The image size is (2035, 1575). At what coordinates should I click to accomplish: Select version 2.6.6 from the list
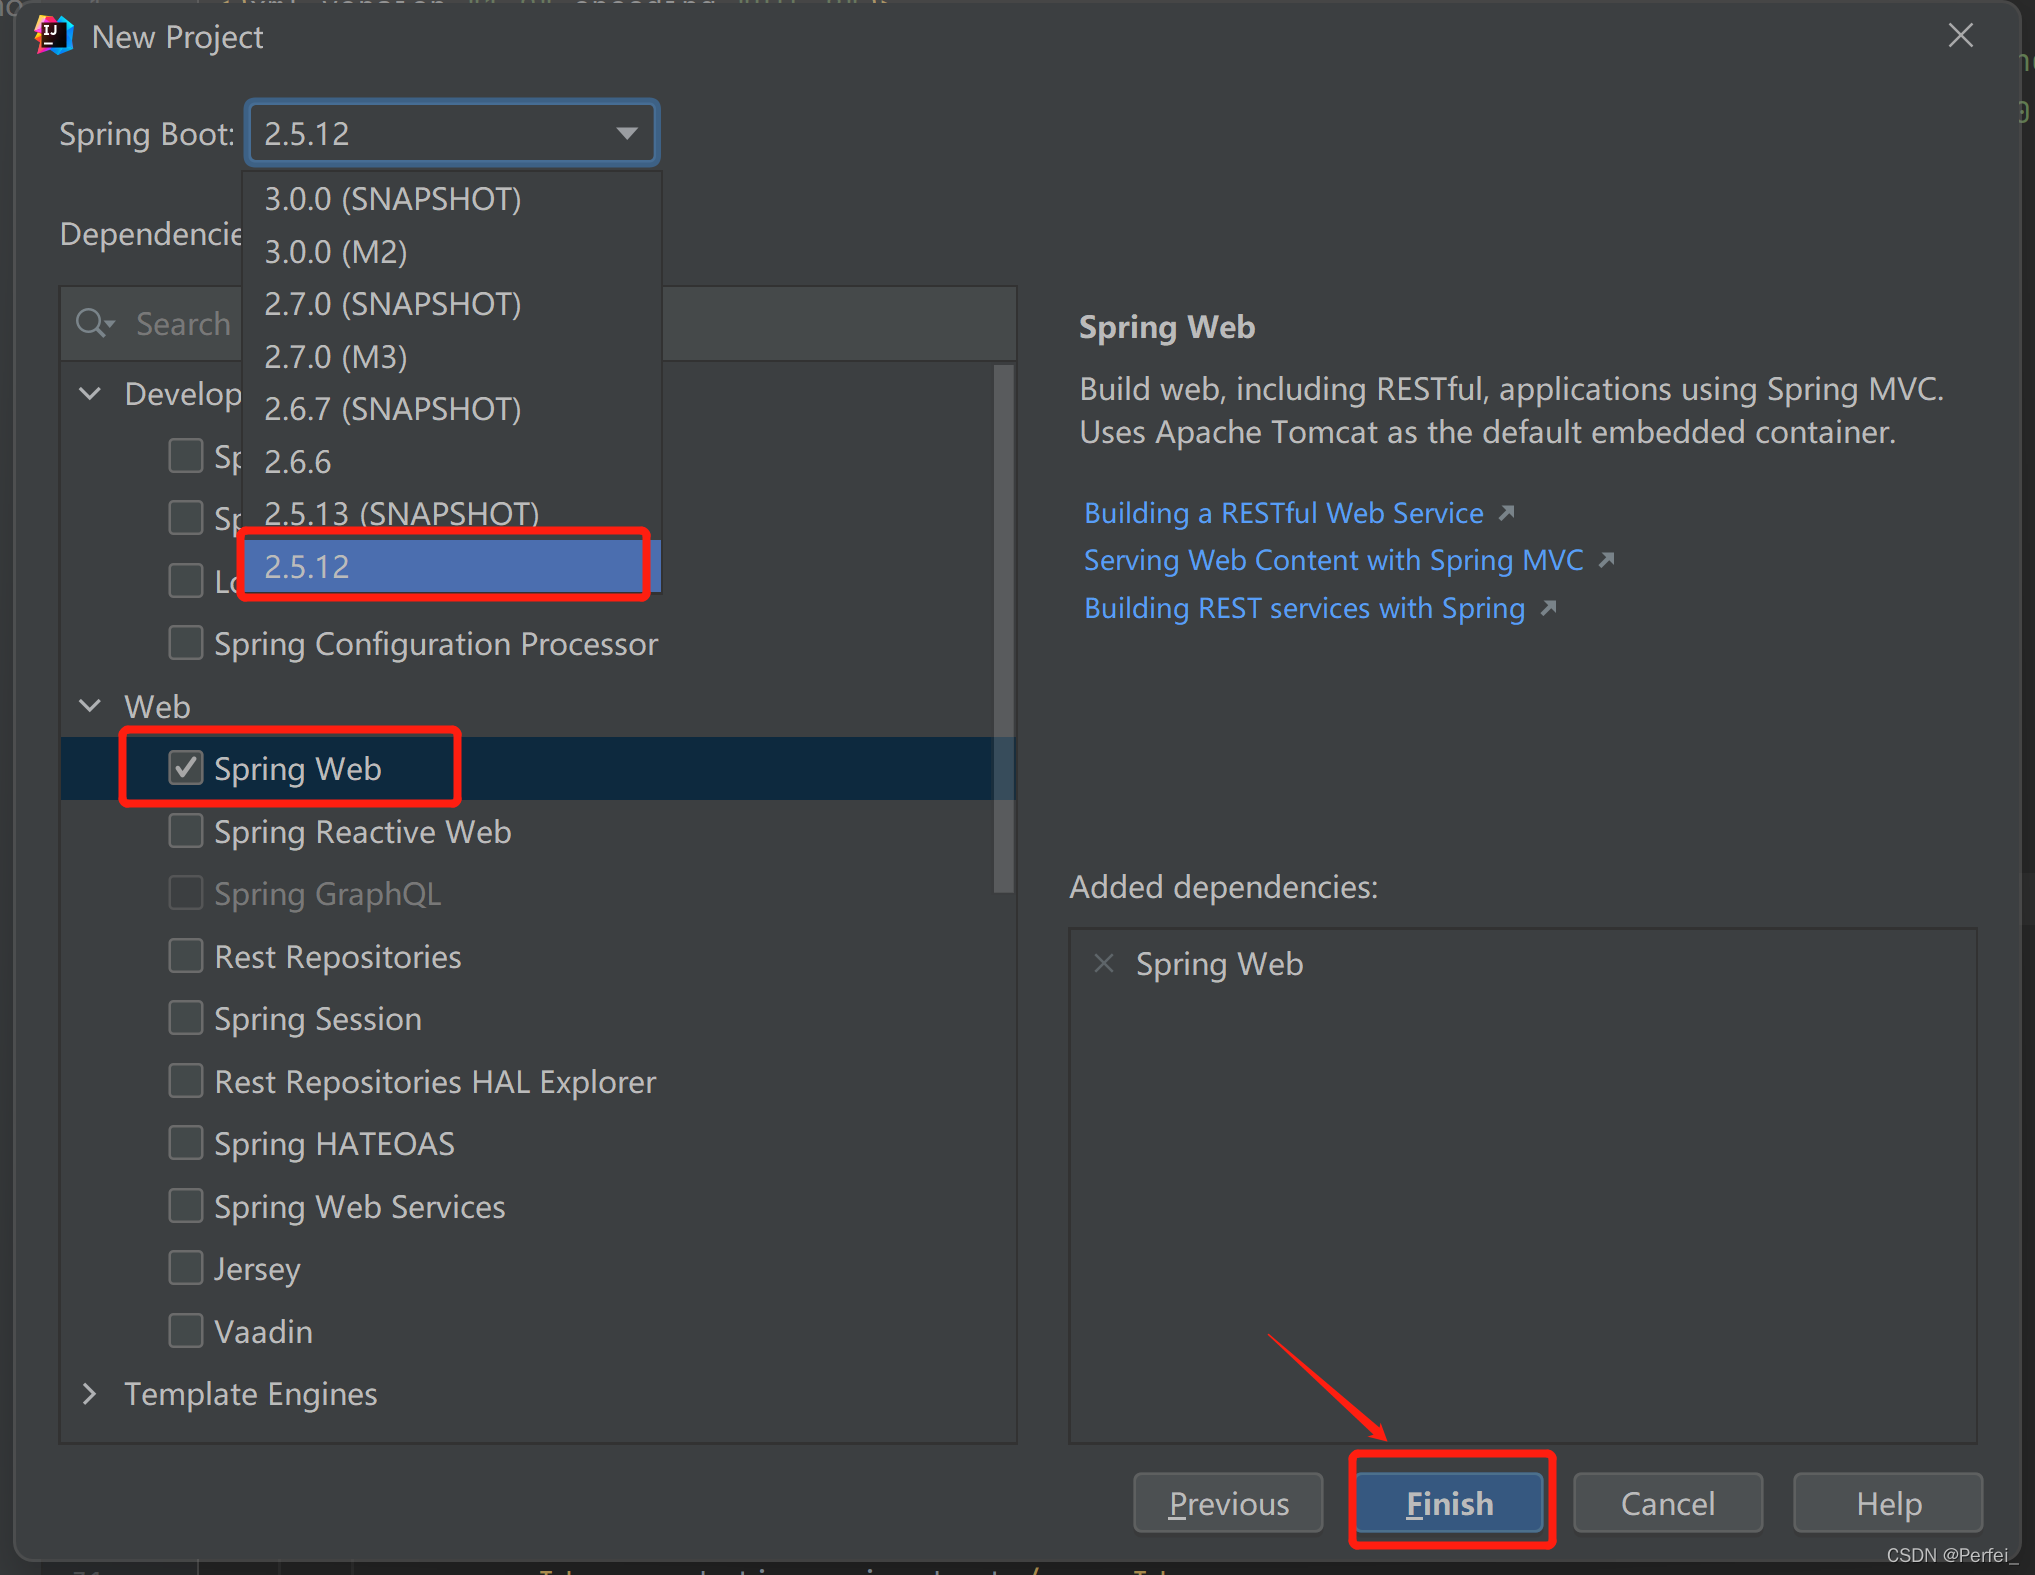298,462
